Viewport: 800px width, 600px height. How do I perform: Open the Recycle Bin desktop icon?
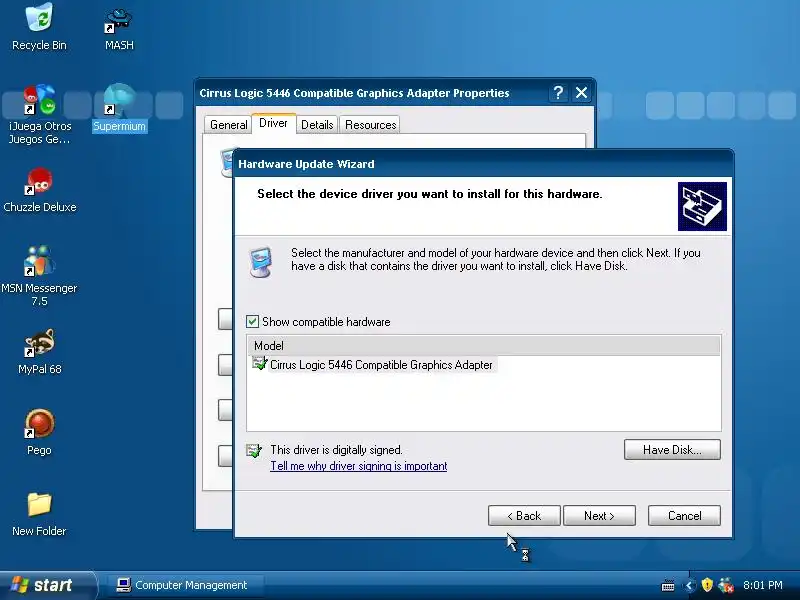pos(39,27)
